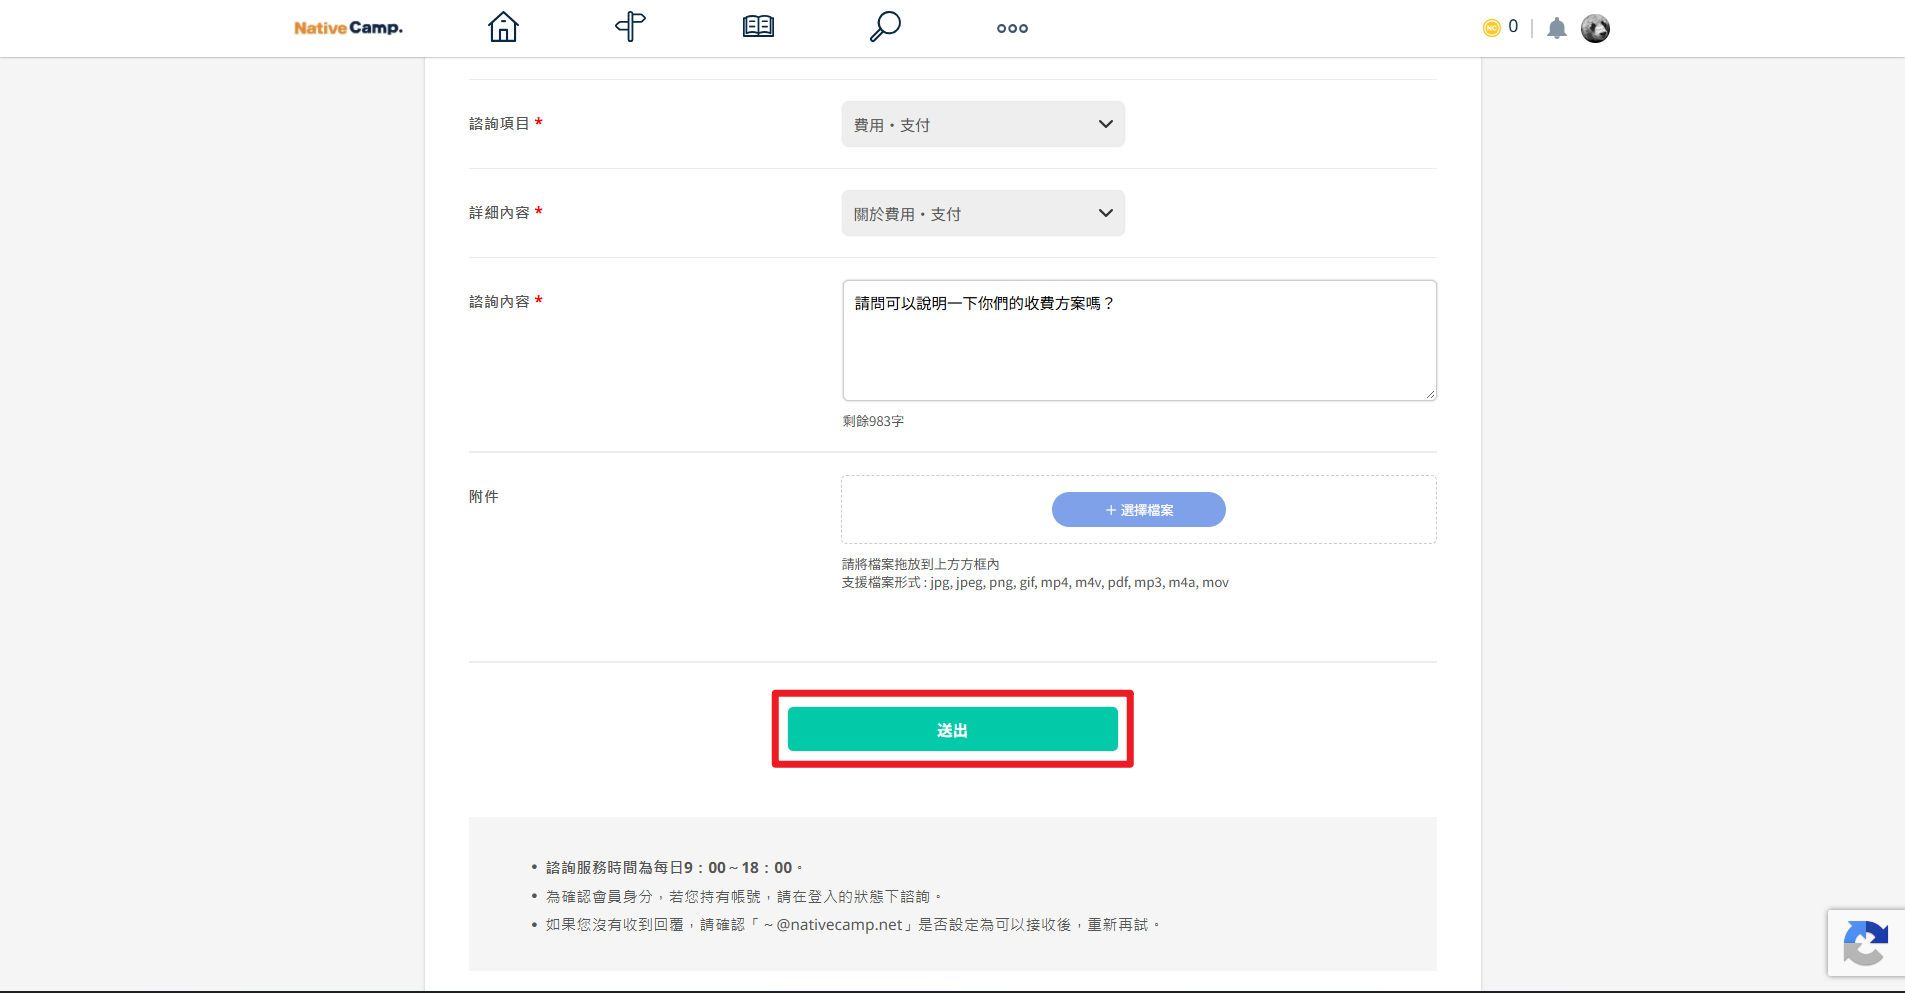Click the 選擇檔案 attachment button
This screenshot has height=993, width=1905.
[x=1139, y=510]
